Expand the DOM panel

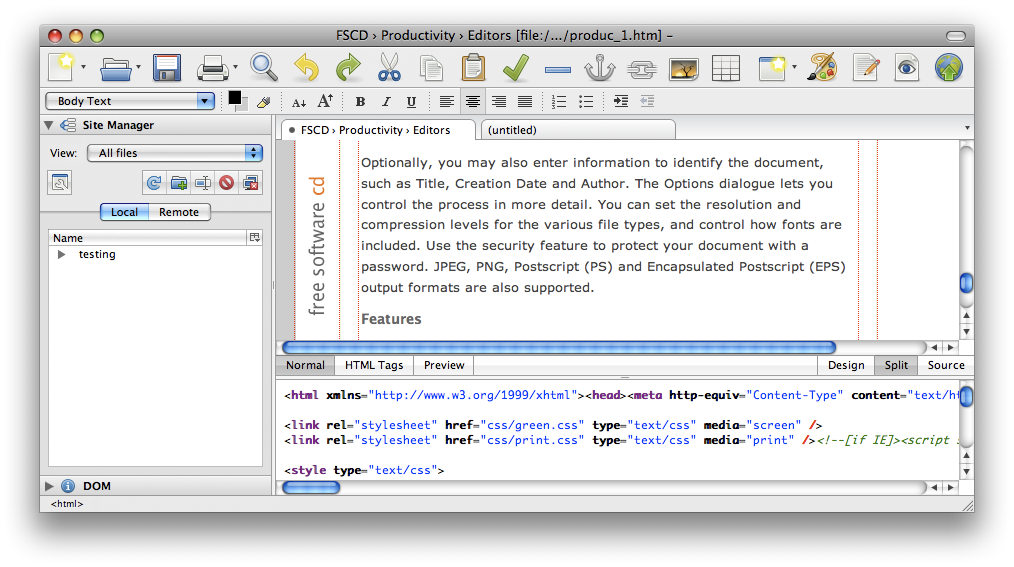49,486
